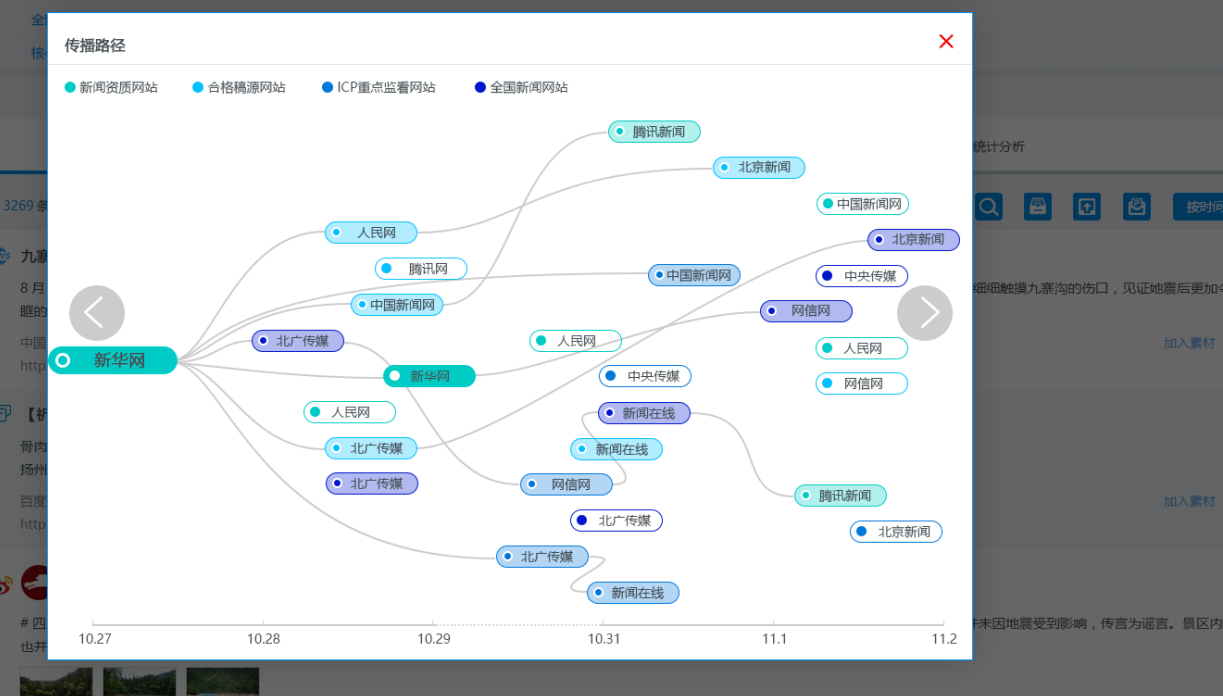Click 加入素材 for the 百度 article row
The height and width of the screenshot is (696, 1223).
tap(1189, 502)
